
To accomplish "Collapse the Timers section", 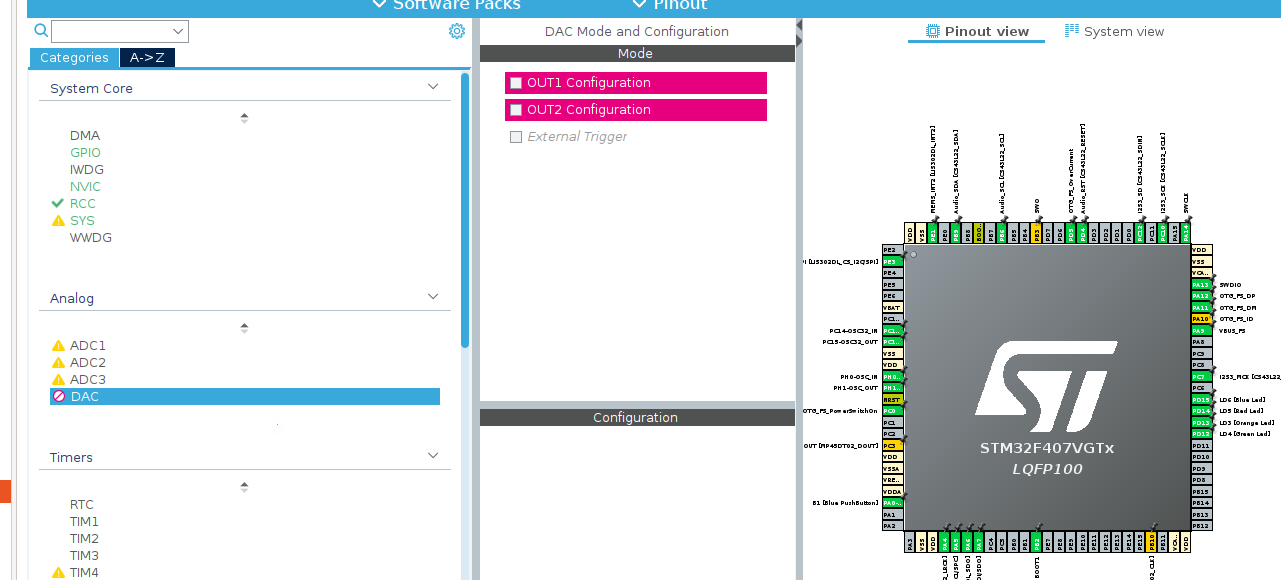I will pyautogui.click(x=433, y=455).
